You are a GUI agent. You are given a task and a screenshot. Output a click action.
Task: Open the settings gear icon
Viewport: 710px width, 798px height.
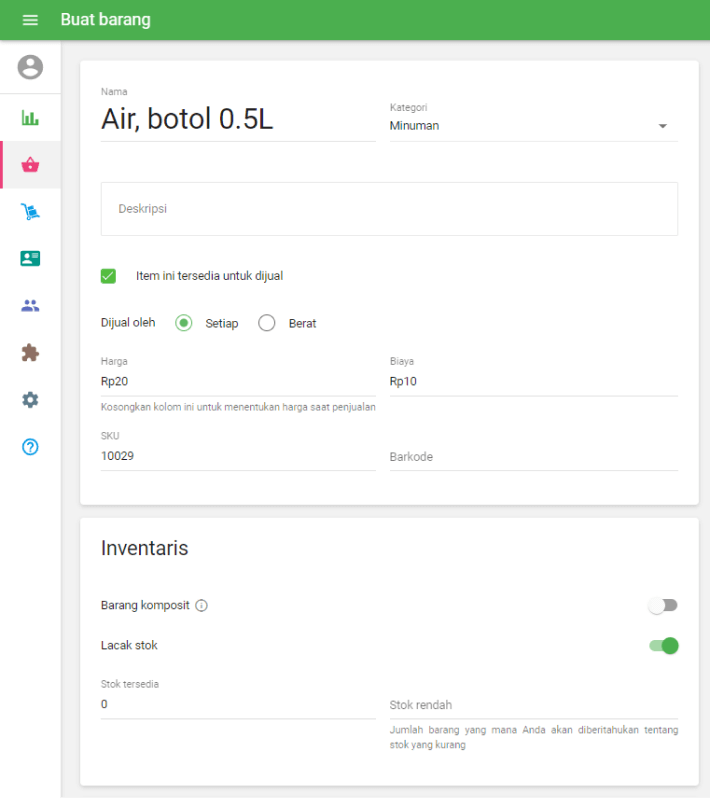(x=30, y=400)
